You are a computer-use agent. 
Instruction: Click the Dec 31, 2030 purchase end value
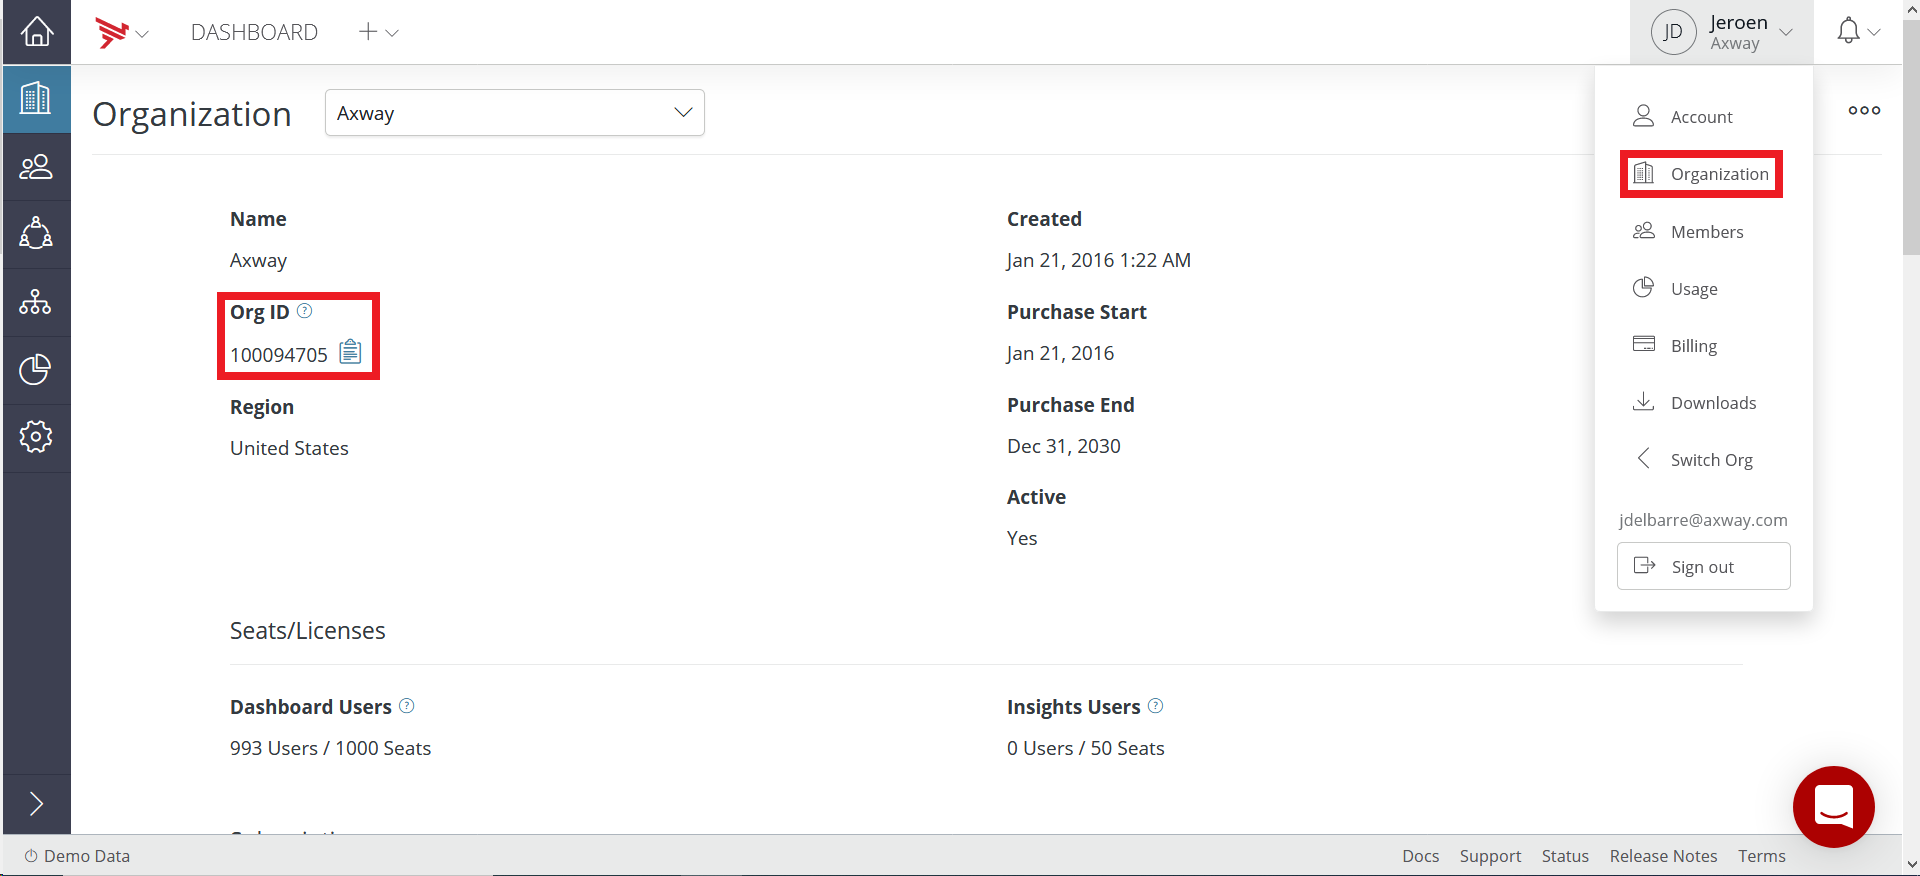click(x=1063, y=446)
